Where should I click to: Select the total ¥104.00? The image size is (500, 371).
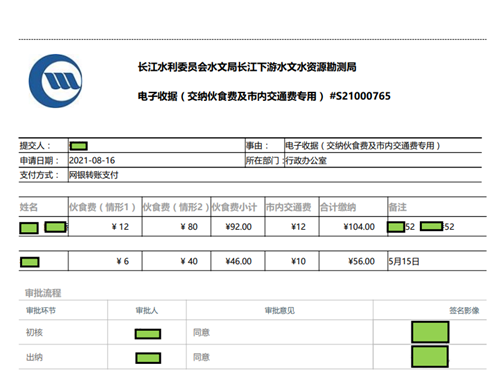pos(359,227)
